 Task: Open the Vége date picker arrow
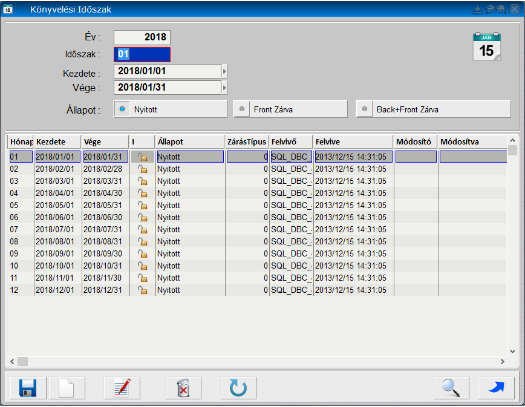pos(224,88)
